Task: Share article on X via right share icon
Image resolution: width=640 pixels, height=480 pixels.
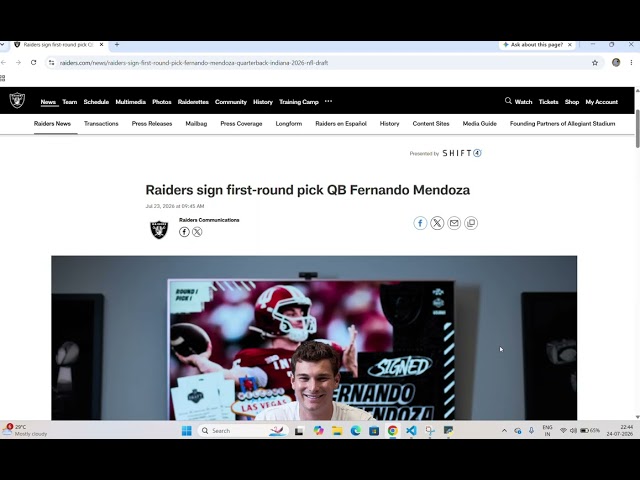Action: pyautogui.click(x=437, y=223)
